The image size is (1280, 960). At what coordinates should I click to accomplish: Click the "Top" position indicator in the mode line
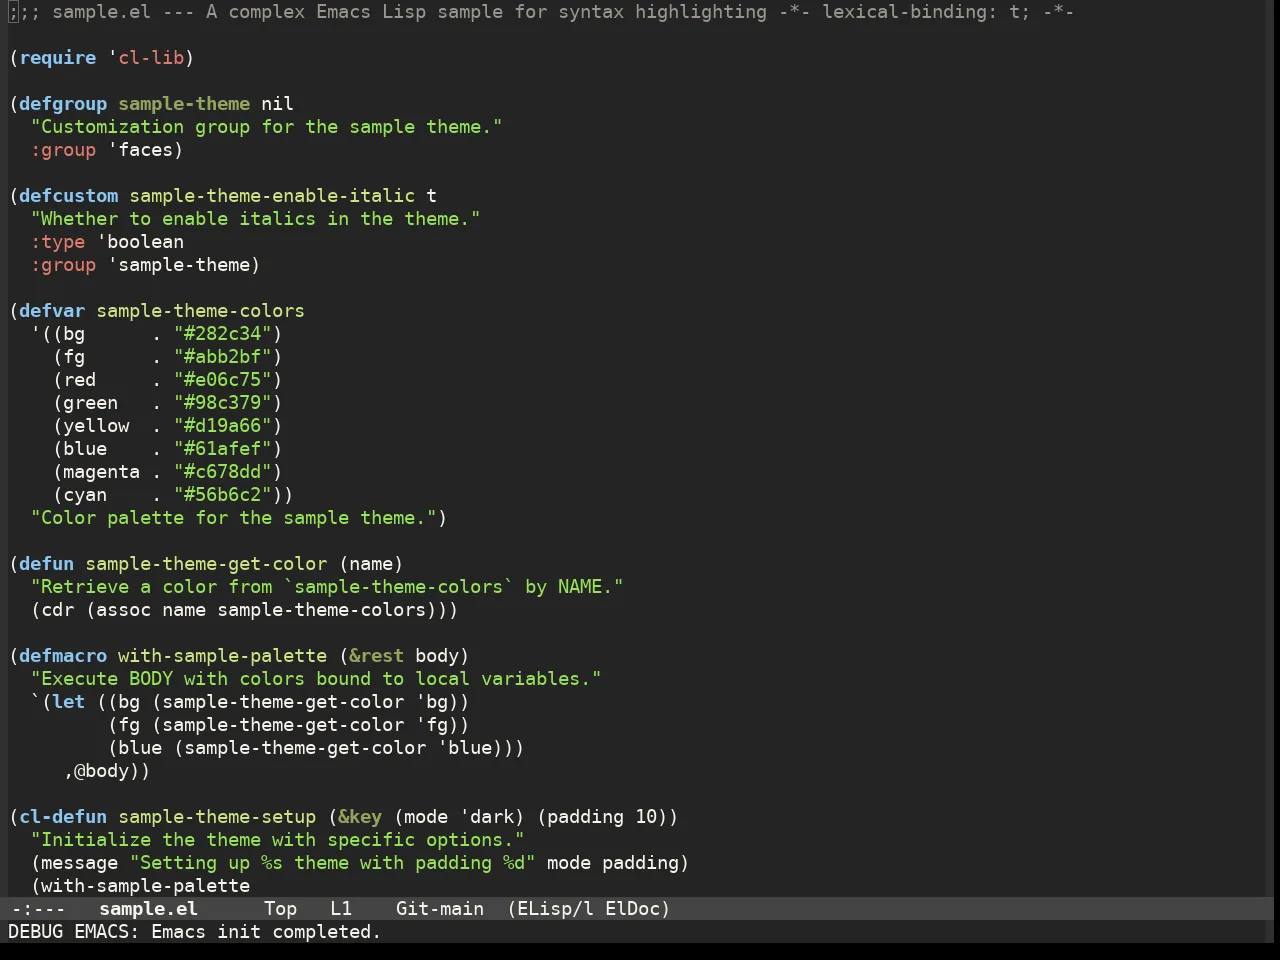(x=280, y=909)
